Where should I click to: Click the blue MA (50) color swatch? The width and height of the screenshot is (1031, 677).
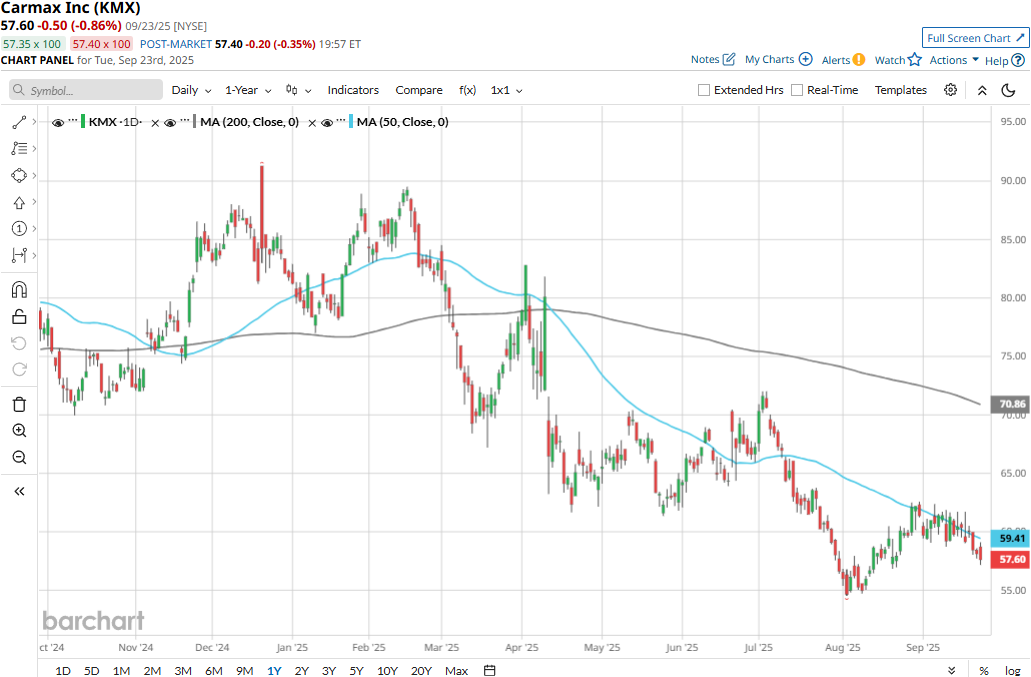(x=351, y=122)
